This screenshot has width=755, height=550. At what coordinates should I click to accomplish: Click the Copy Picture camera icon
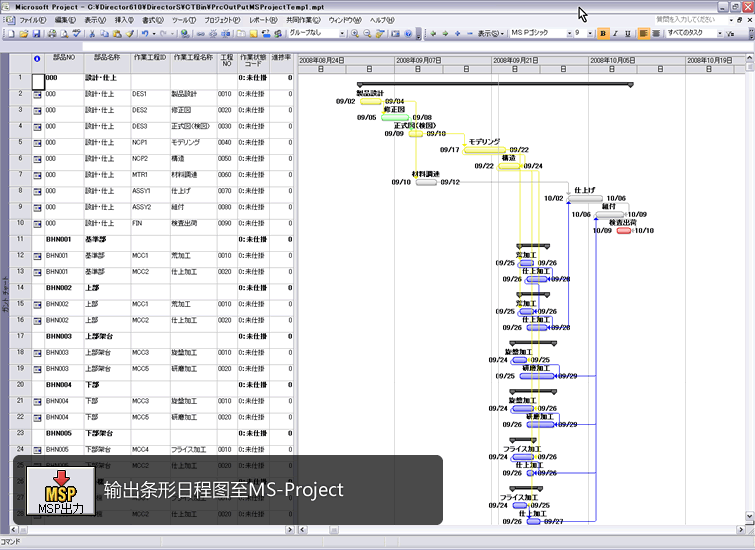pos(396,34)
